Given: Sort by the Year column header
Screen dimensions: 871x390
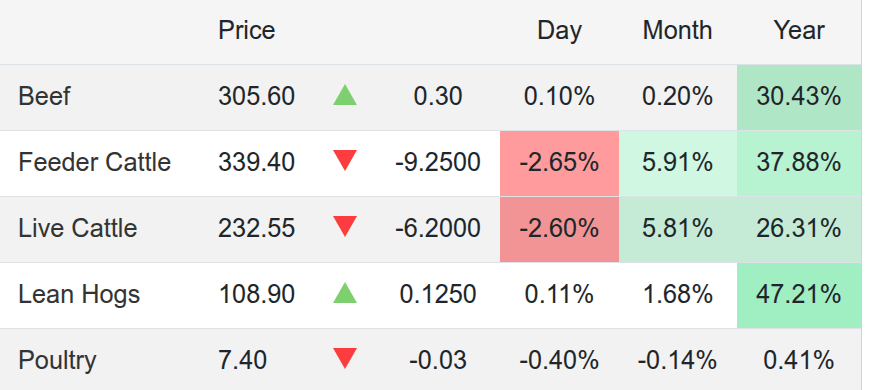Looking at the screenshot, I should 799,30.
